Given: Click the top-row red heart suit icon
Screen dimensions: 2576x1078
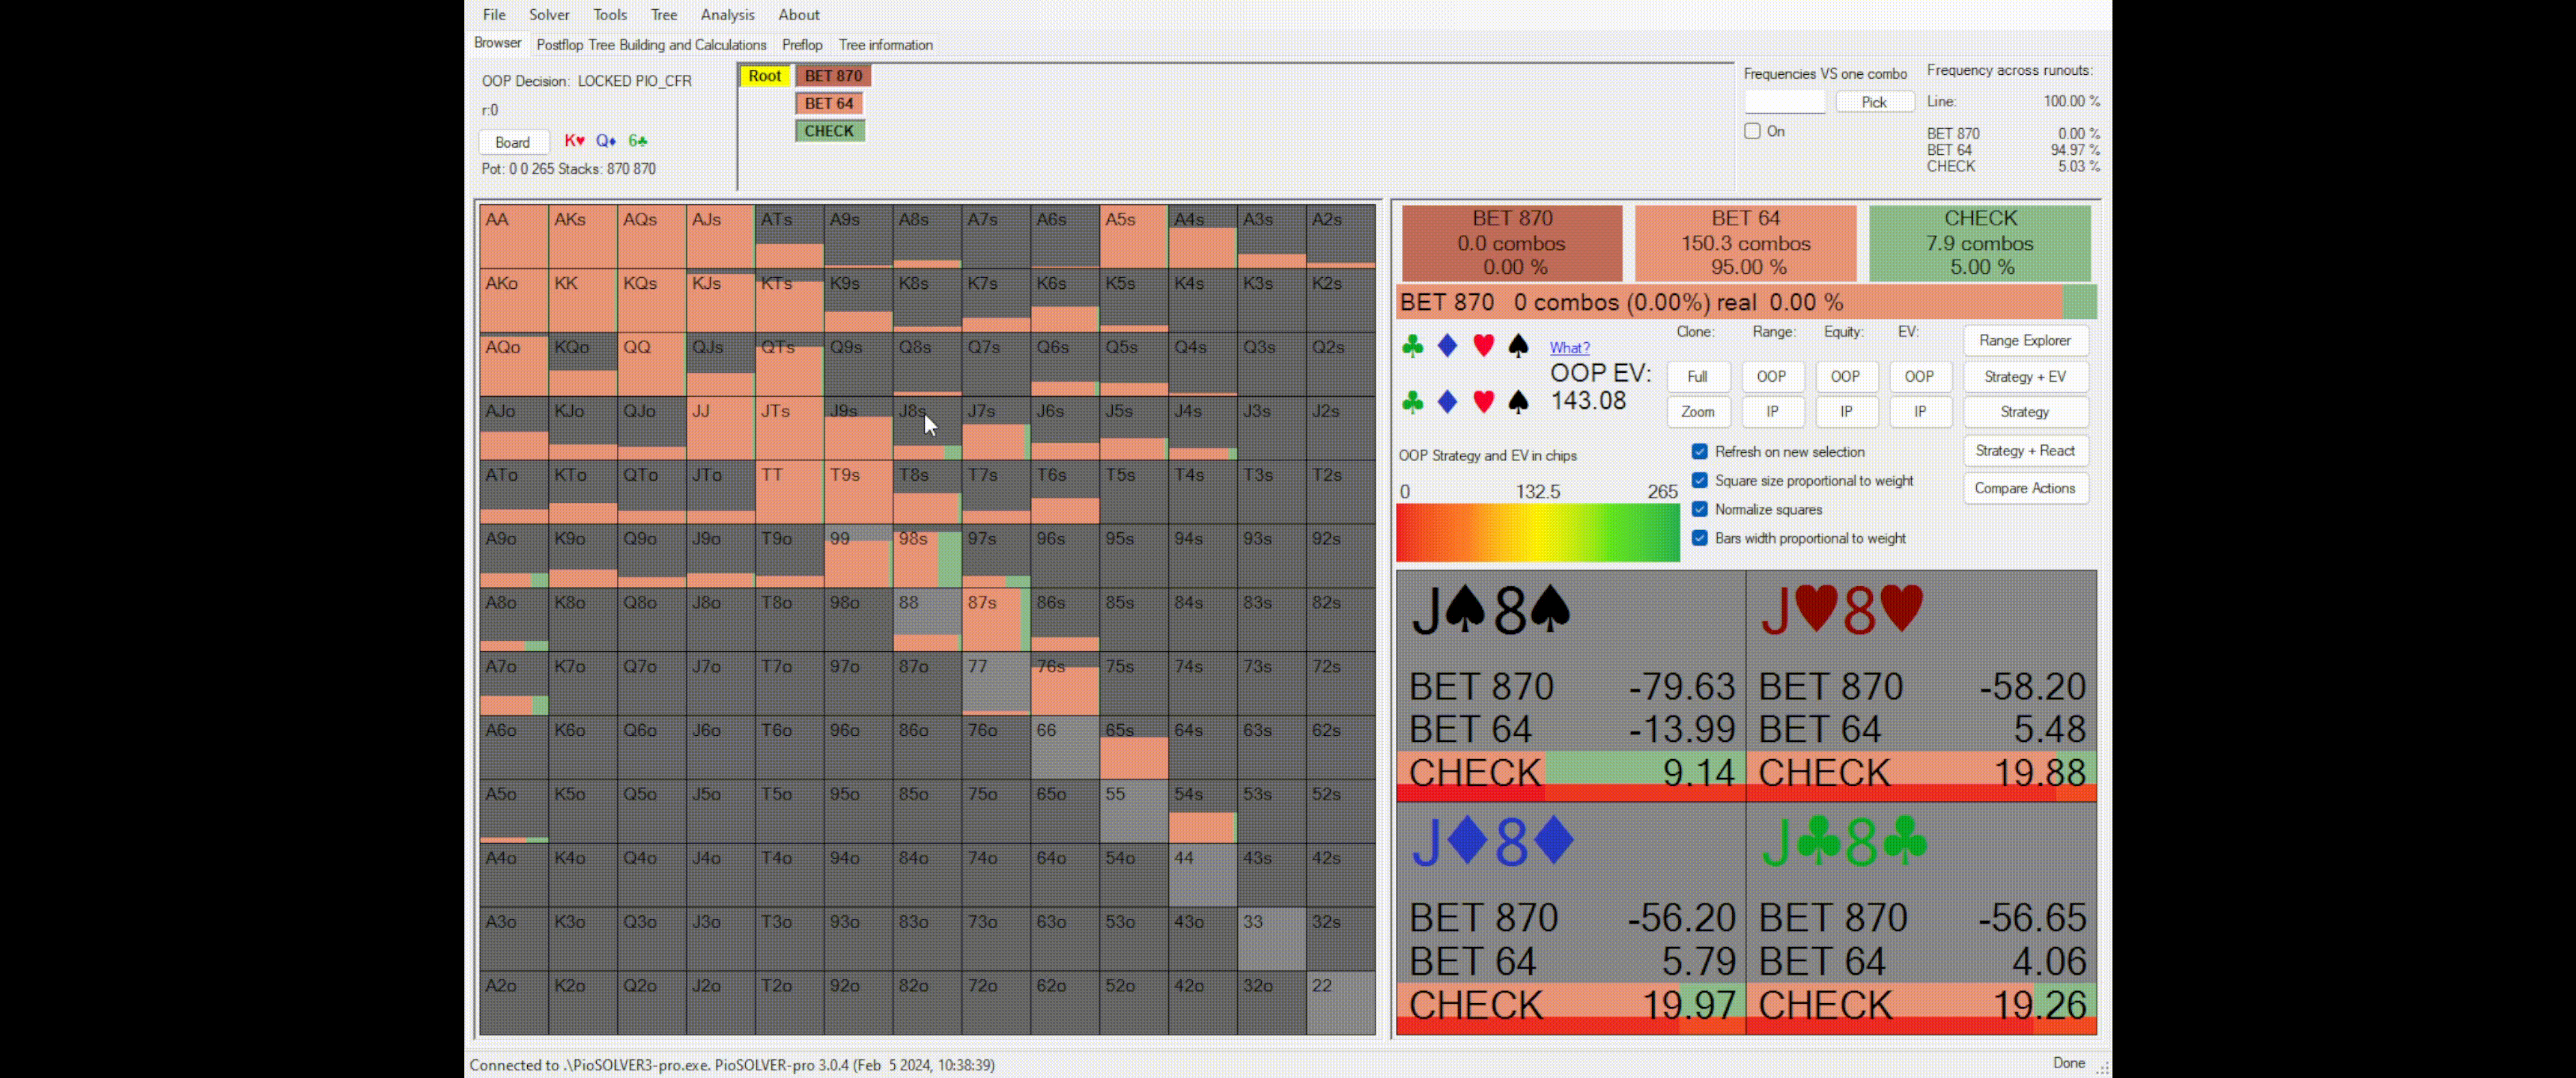Looking at the screenshot, I should pyautogui.click(x=1483, y=346).
